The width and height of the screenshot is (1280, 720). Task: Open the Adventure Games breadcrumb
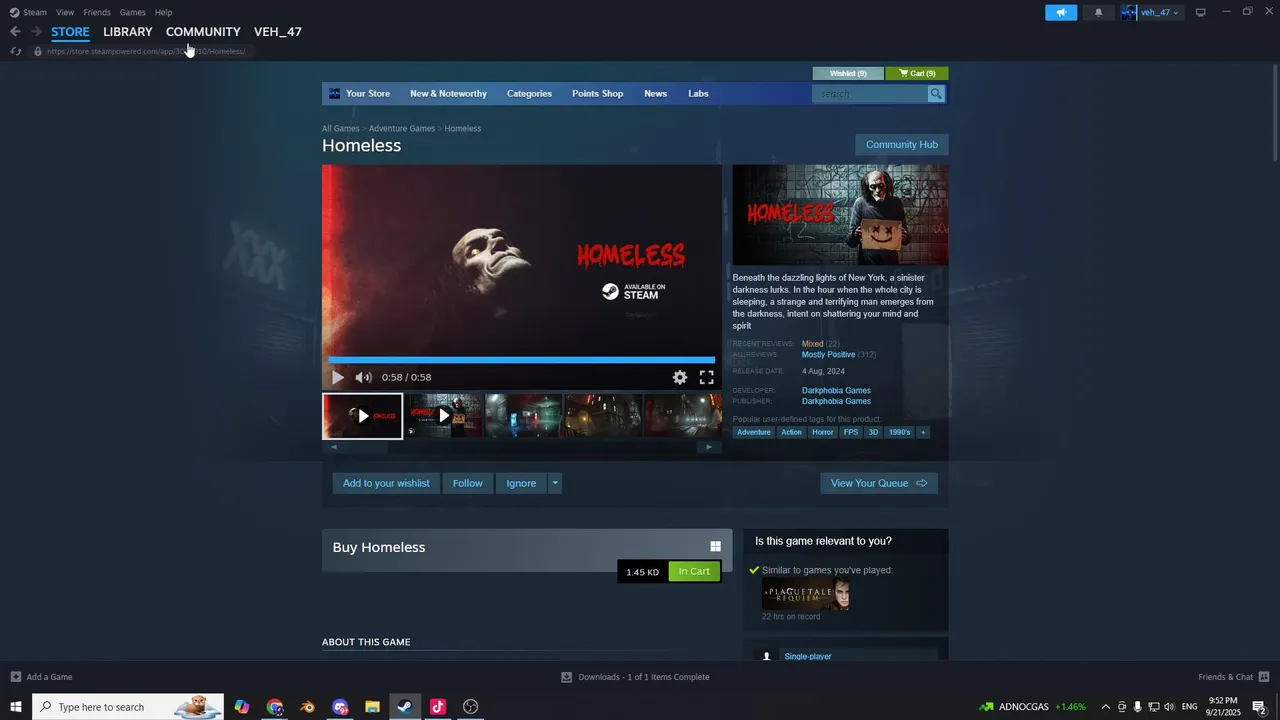(402, 128)
